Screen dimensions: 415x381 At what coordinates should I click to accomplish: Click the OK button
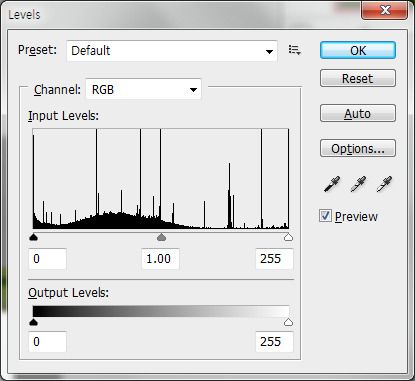[x=358, y=50]
